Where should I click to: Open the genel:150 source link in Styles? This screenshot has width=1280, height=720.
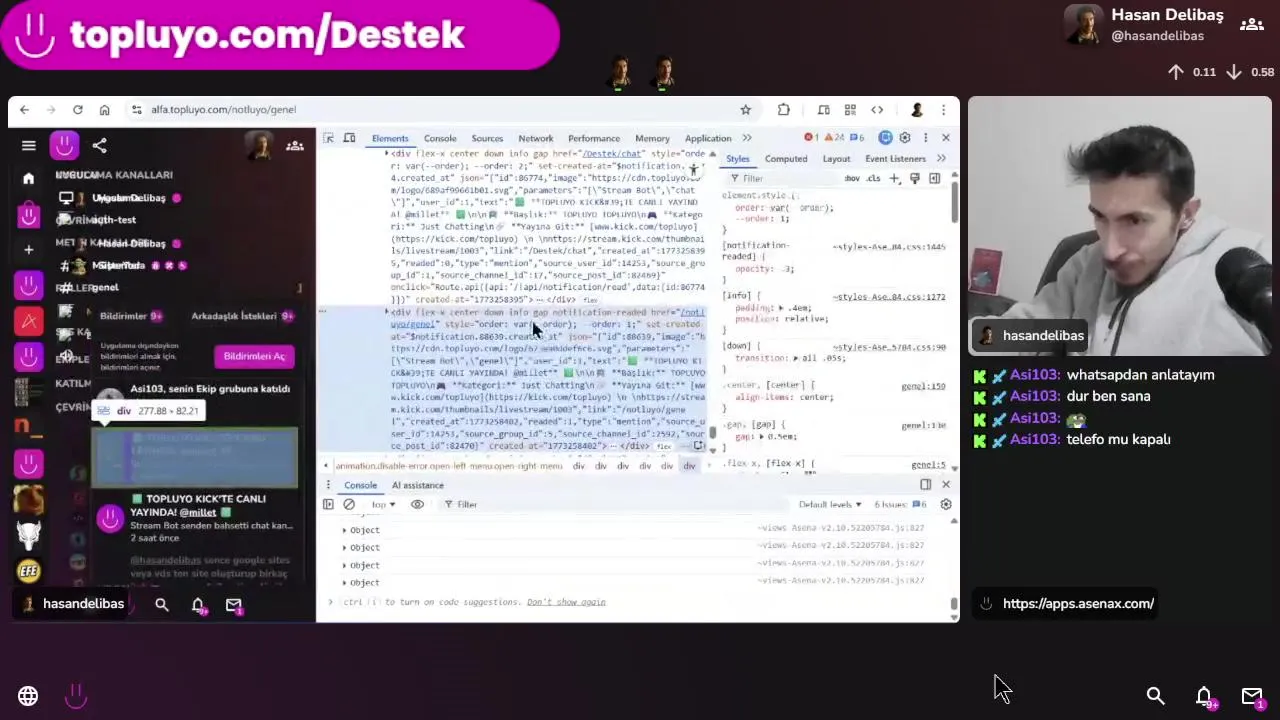coord(923,386)
